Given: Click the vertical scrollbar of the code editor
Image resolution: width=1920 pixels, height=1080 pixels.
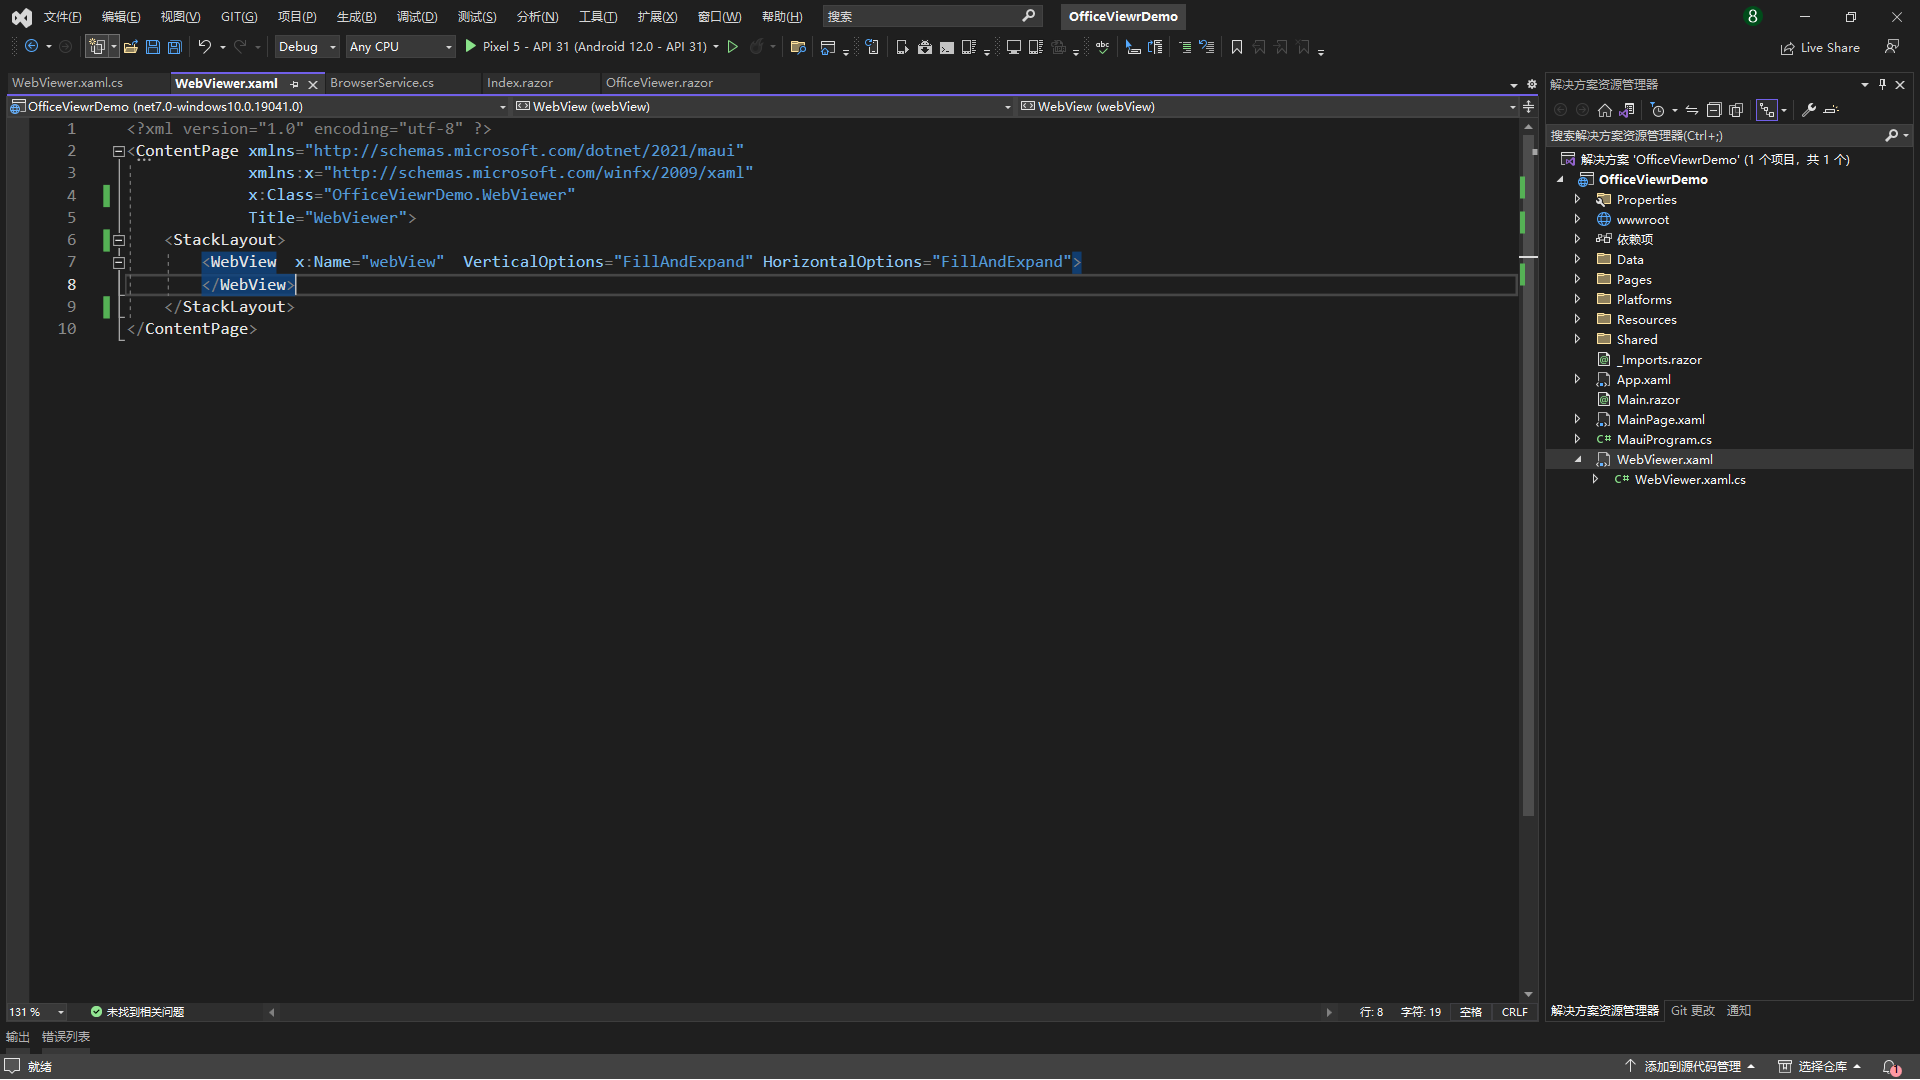Looking at the screenshot, I should tap(1528, 475).
